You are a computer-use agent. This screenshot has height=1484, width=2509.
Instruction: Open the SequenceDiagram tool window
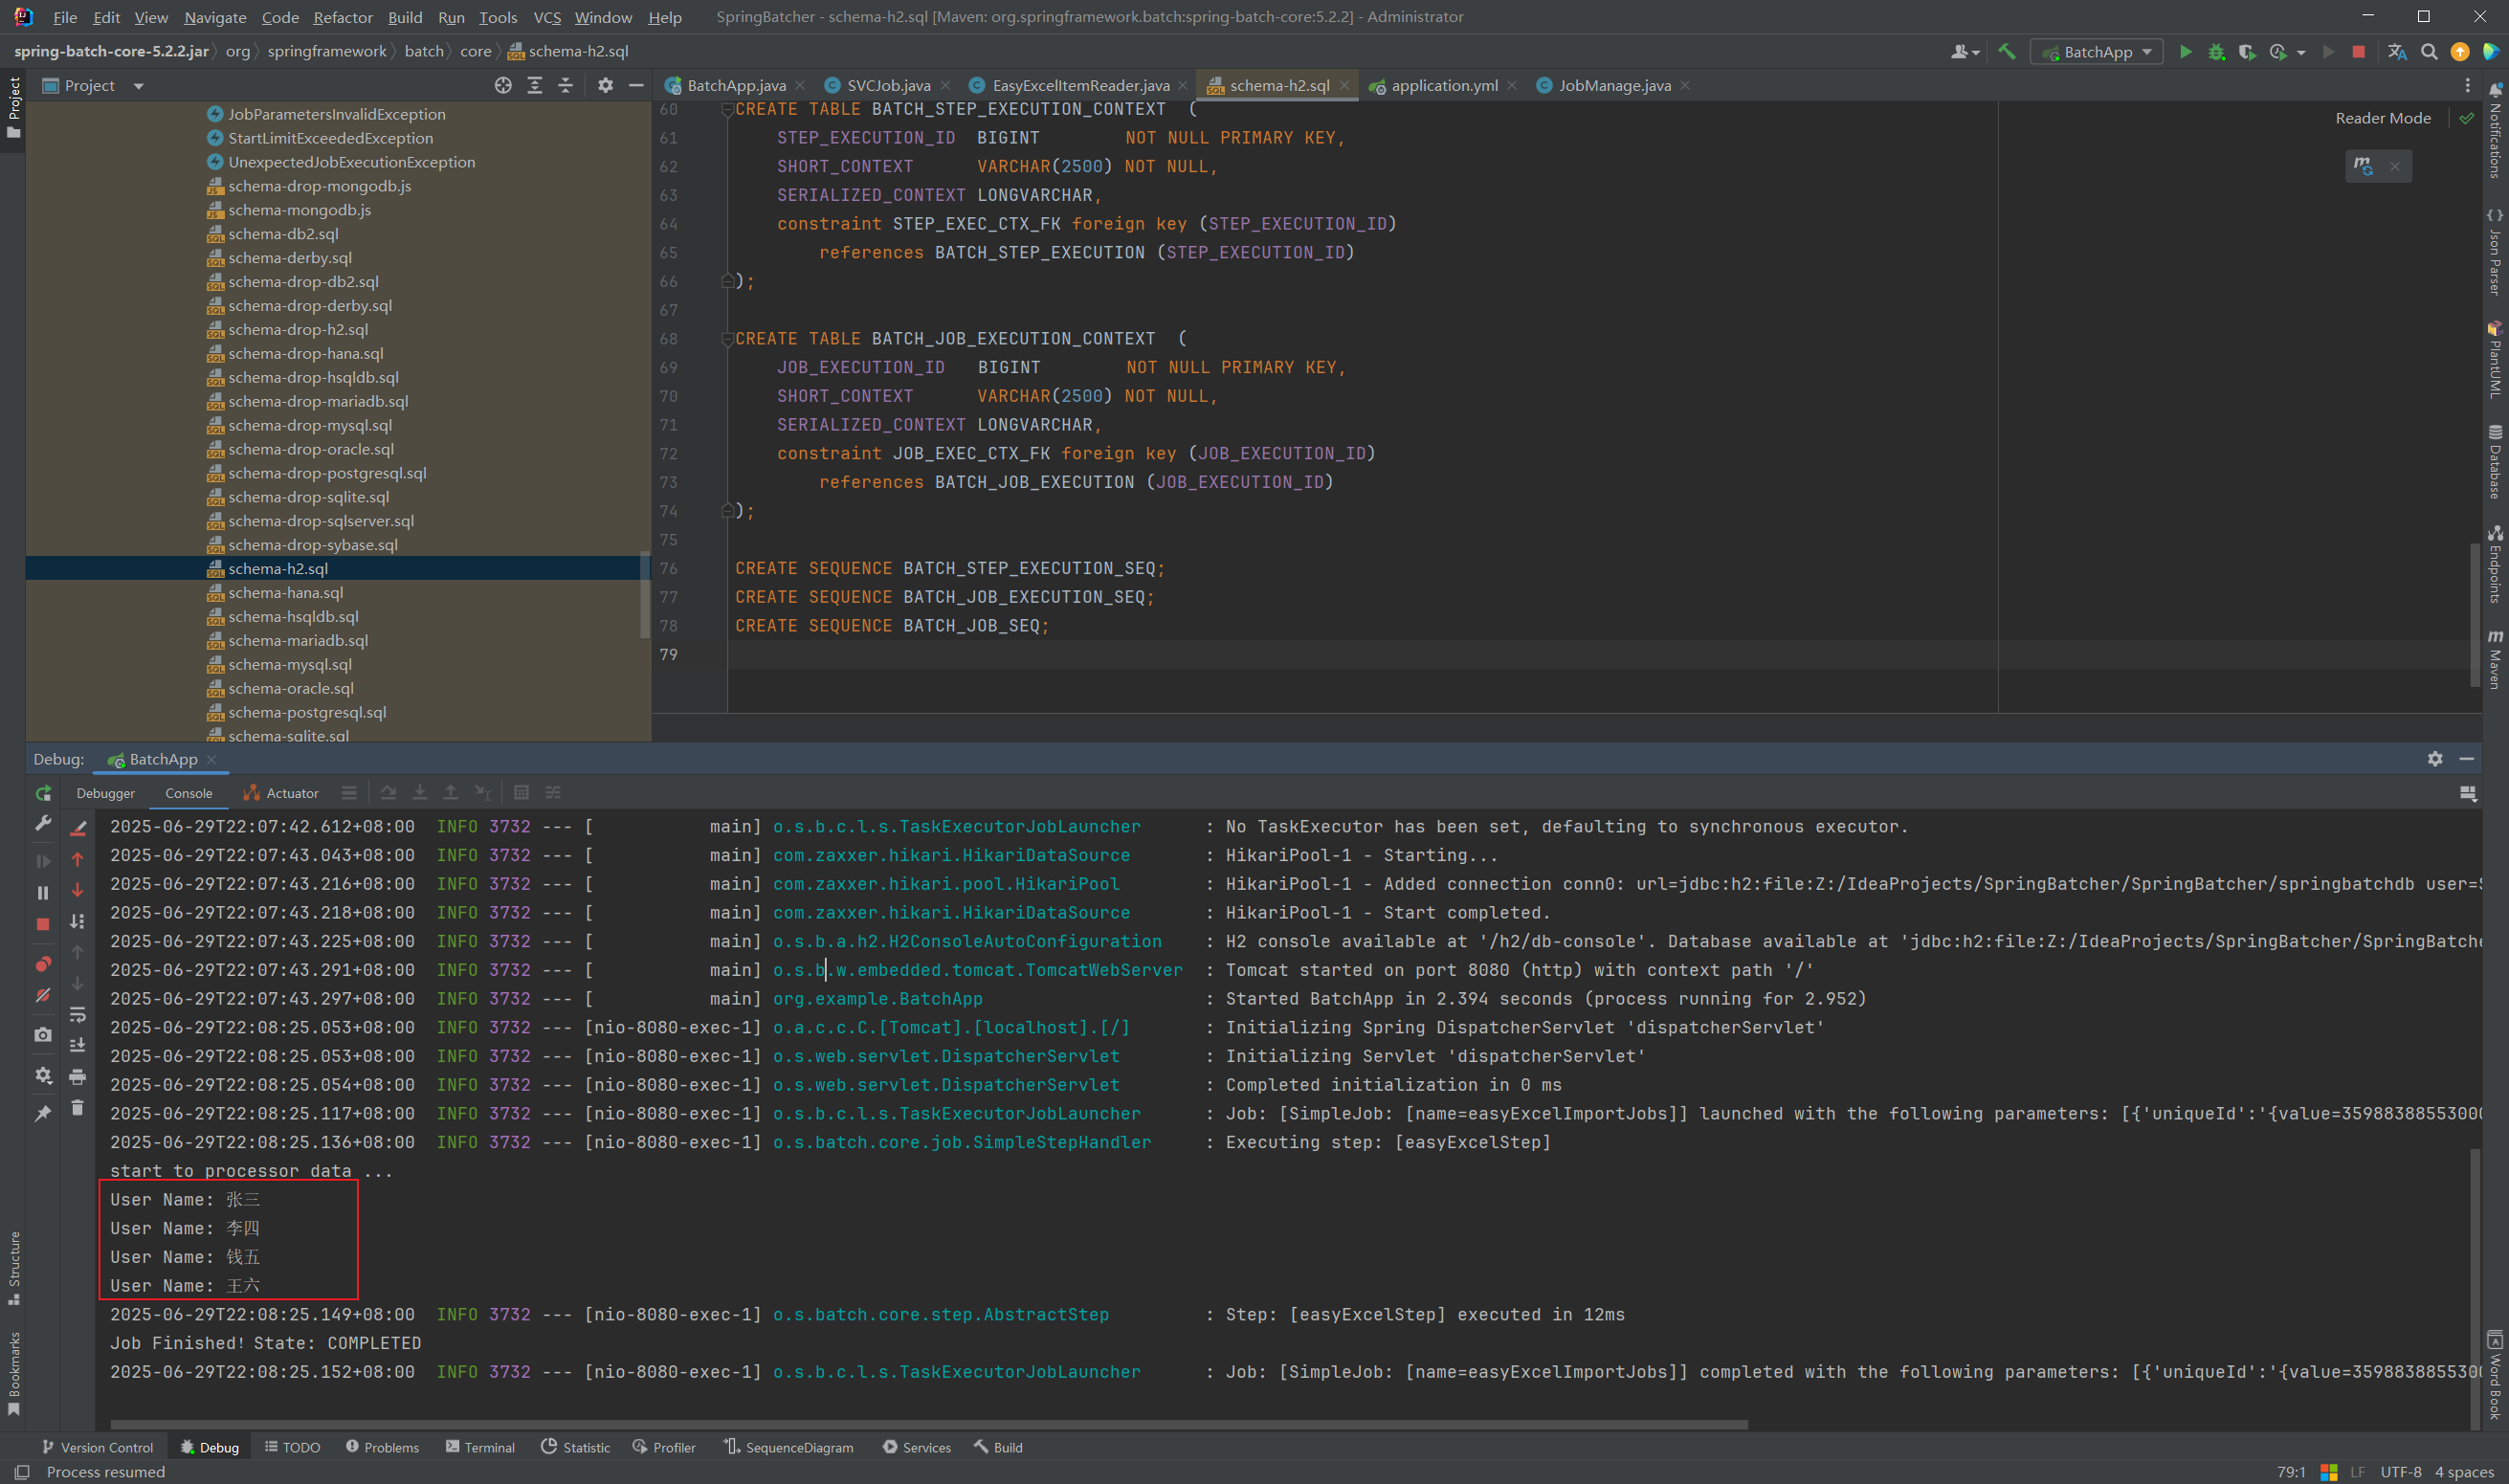[789, 1447]
